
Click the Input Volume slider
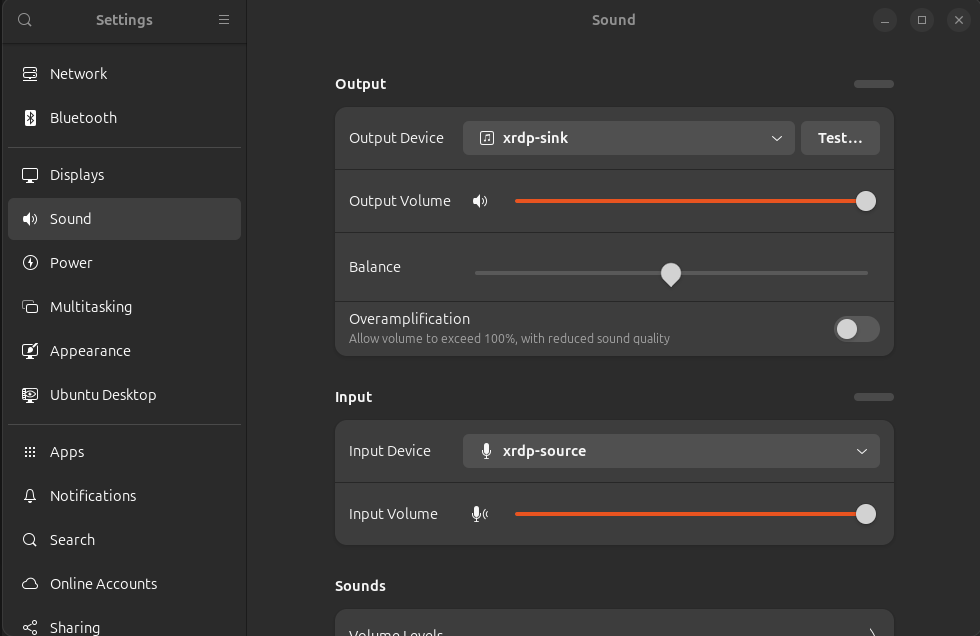695,514
